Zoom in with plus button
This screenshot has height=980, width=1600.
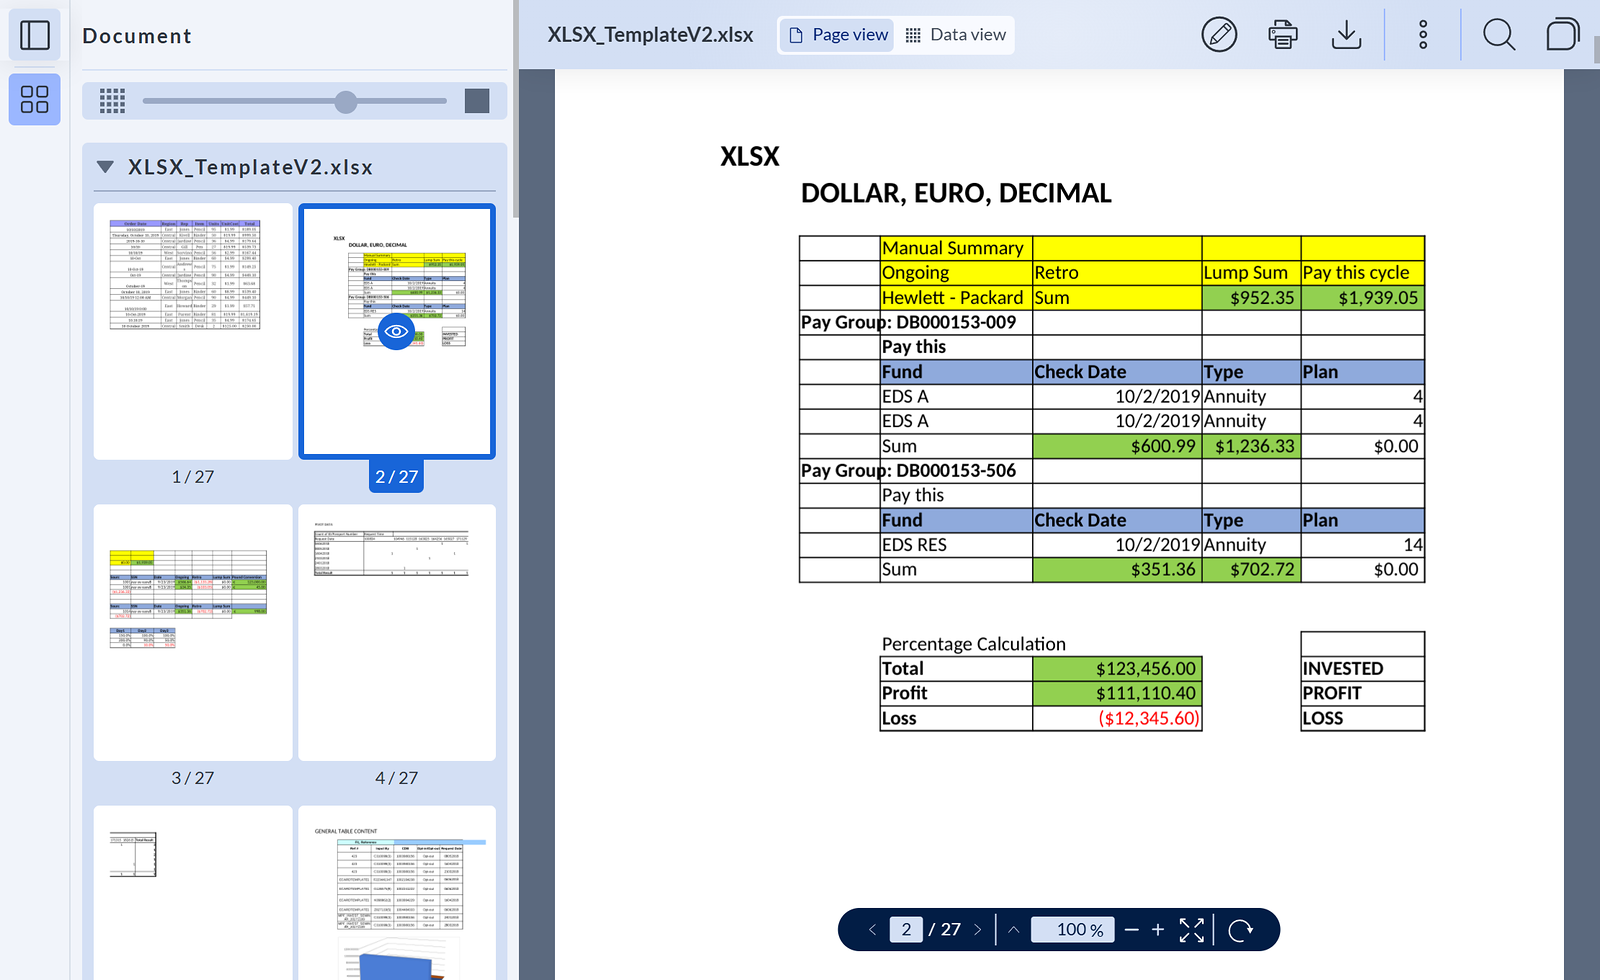tap(1158, 930)
